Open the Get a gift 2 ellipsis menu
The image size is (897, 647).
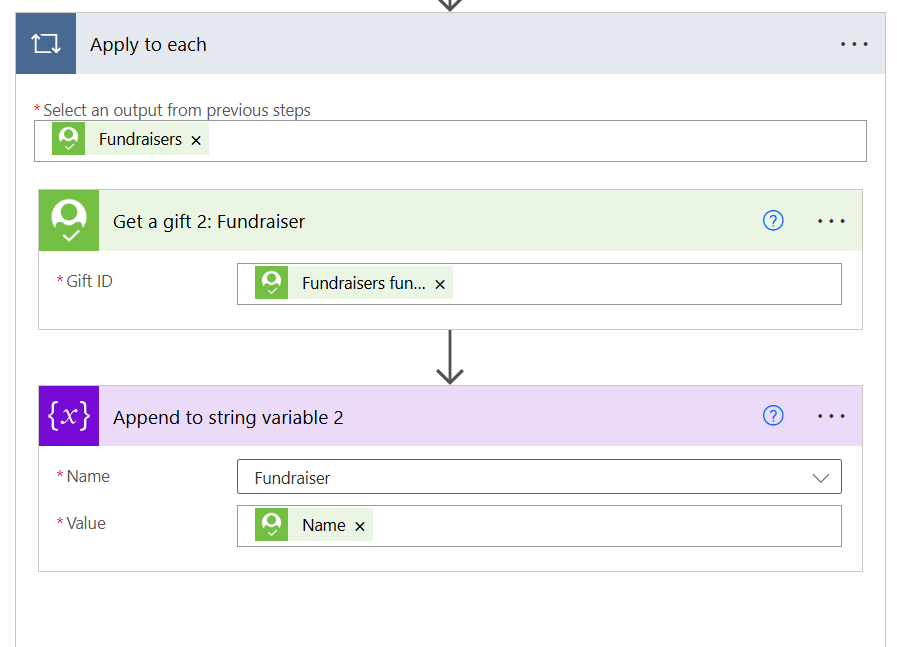click(x=831, y=221)
